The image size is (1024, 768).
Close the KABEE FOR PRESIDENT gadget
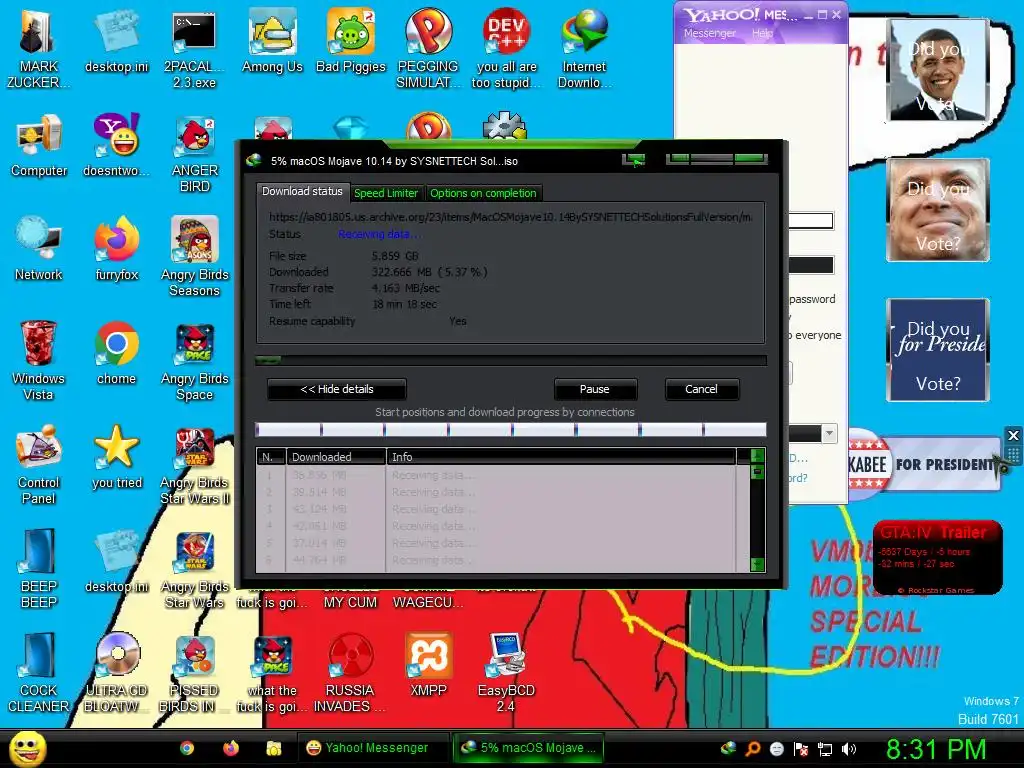1013,435
